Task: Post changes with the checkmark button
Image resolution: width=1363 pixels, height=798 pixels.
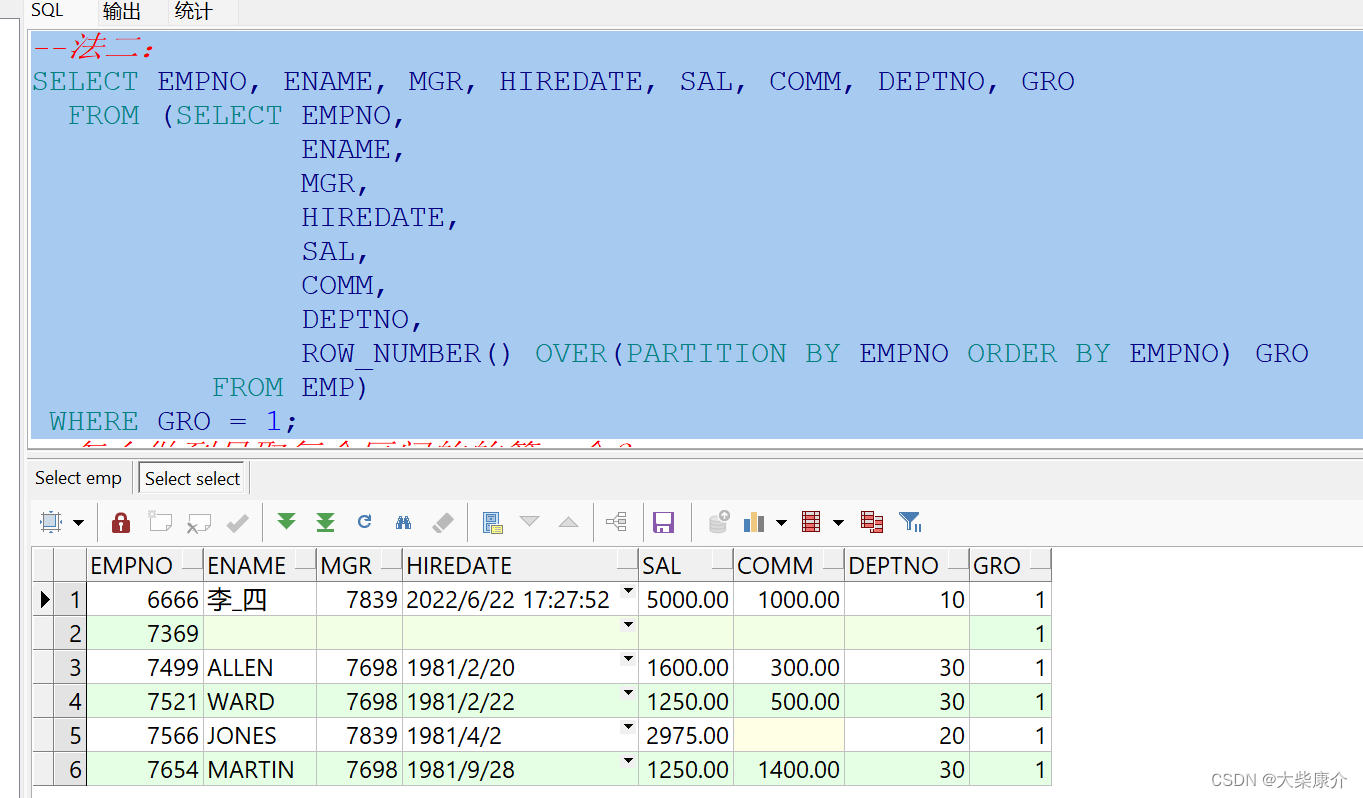Action: pyautogui.click(x=237, y=521)
